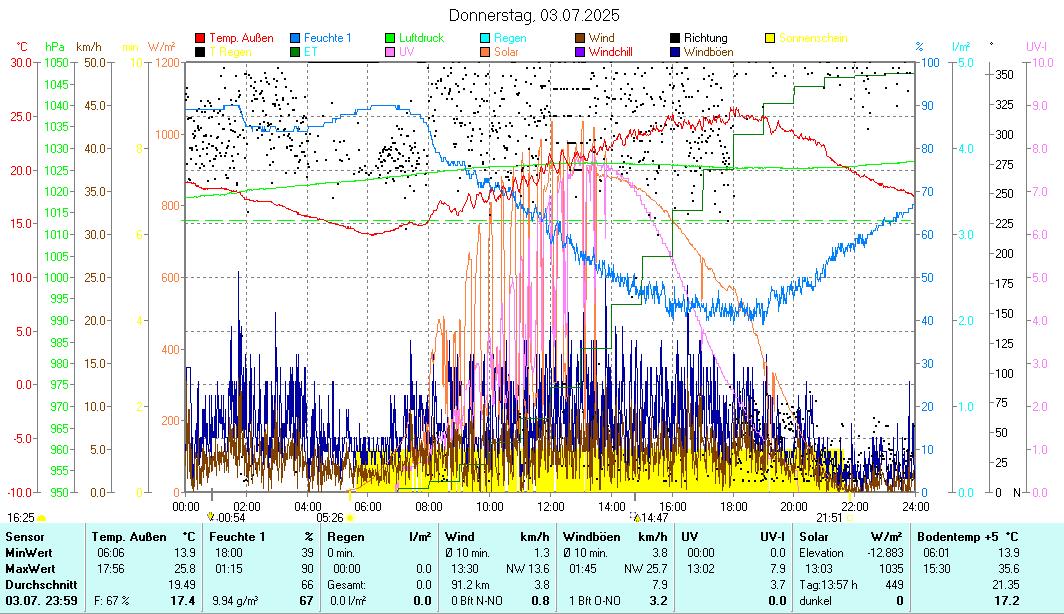Image resolution: width=1064 pixels, height=614 pixels.
Task: Click the average temperature value 19.49
Action: pos(182,585)
